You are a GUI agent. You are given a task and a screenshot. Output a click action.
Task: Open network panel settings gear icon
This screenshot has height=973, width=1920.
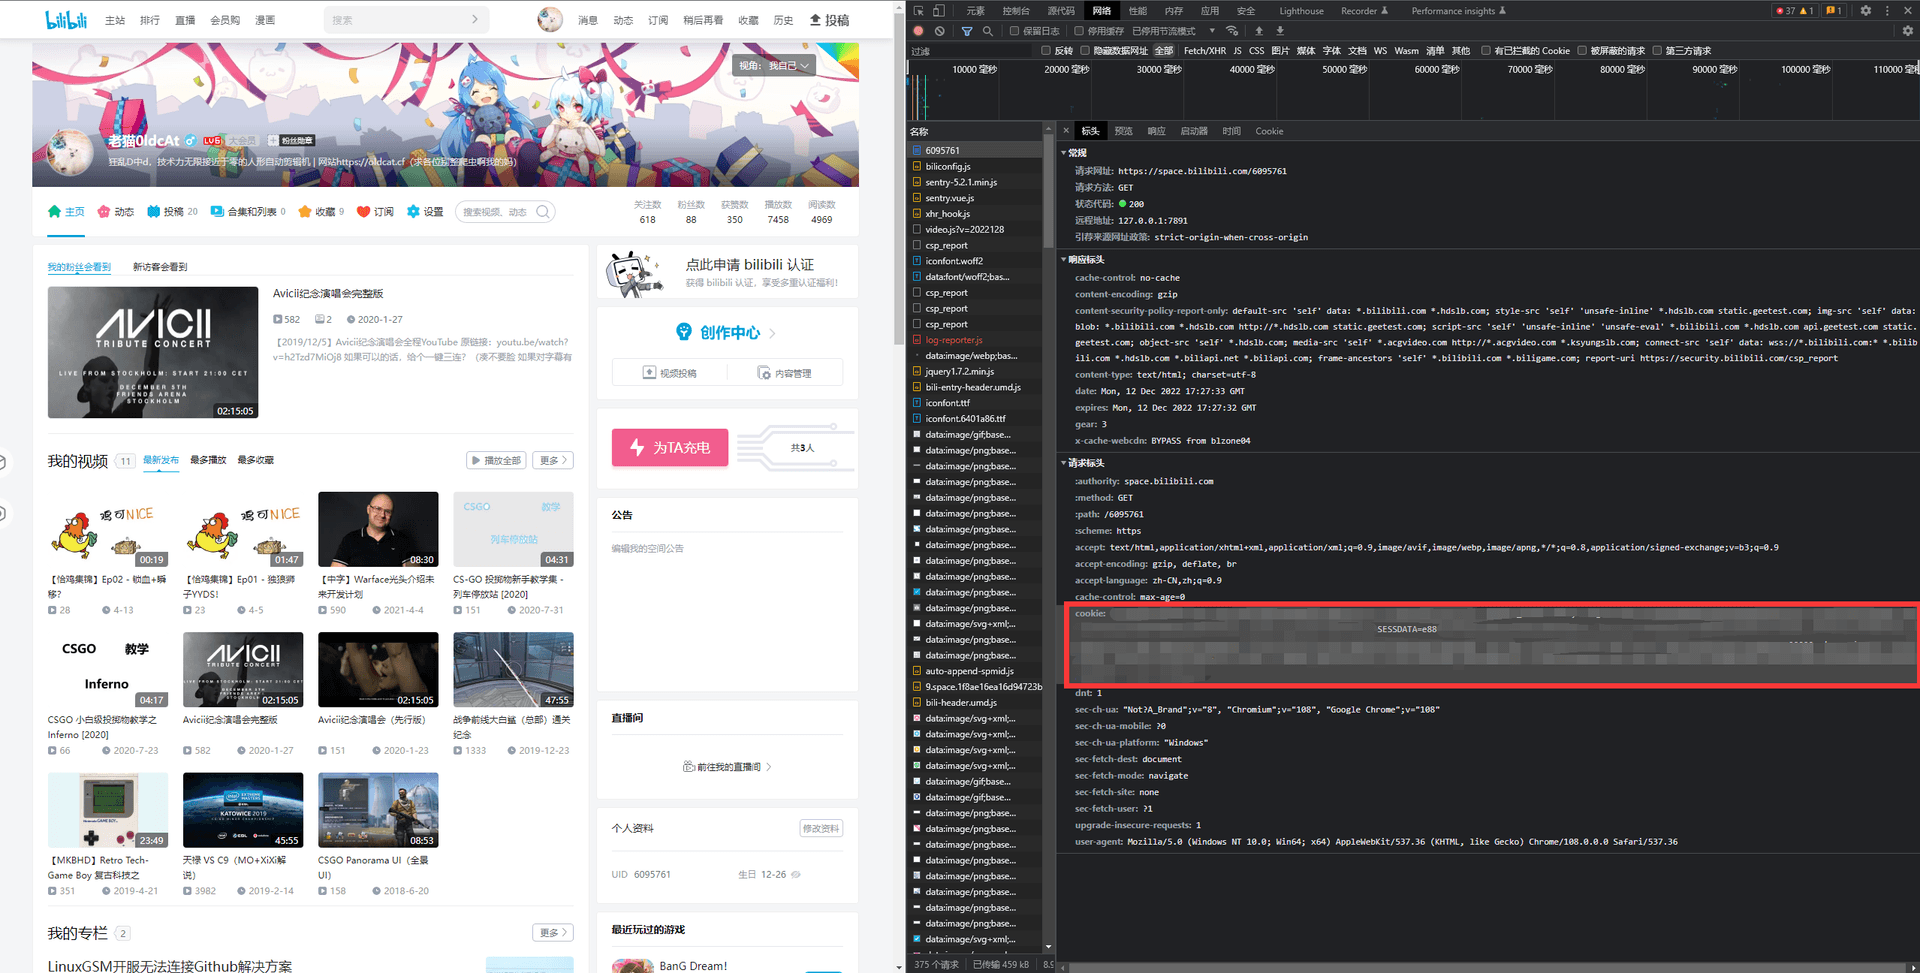(1908, 31)
